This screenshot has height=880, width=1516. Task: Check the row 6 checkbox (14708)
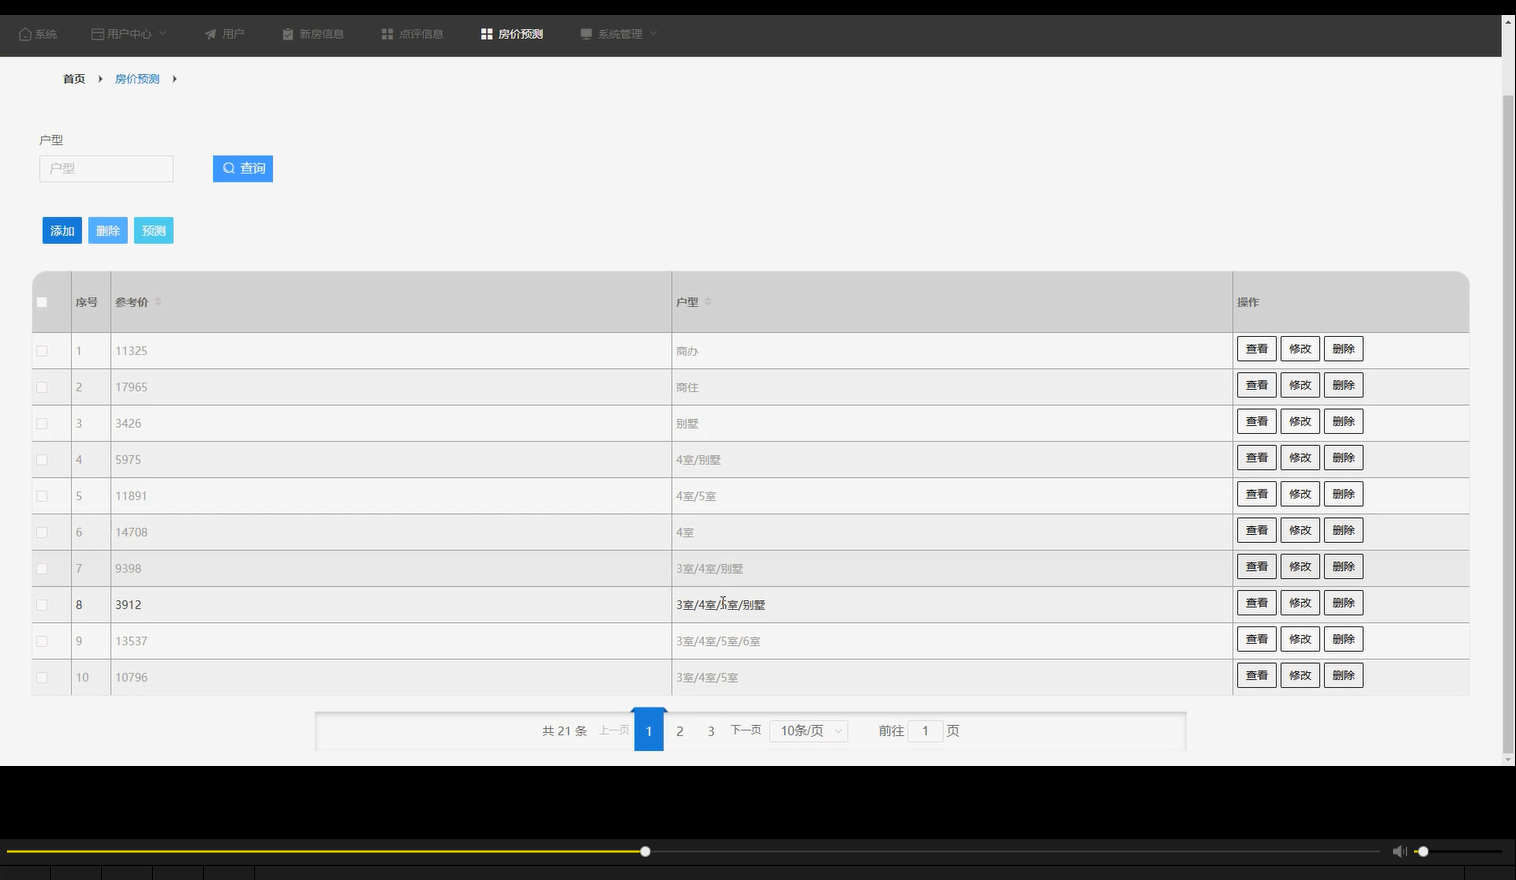42,532
